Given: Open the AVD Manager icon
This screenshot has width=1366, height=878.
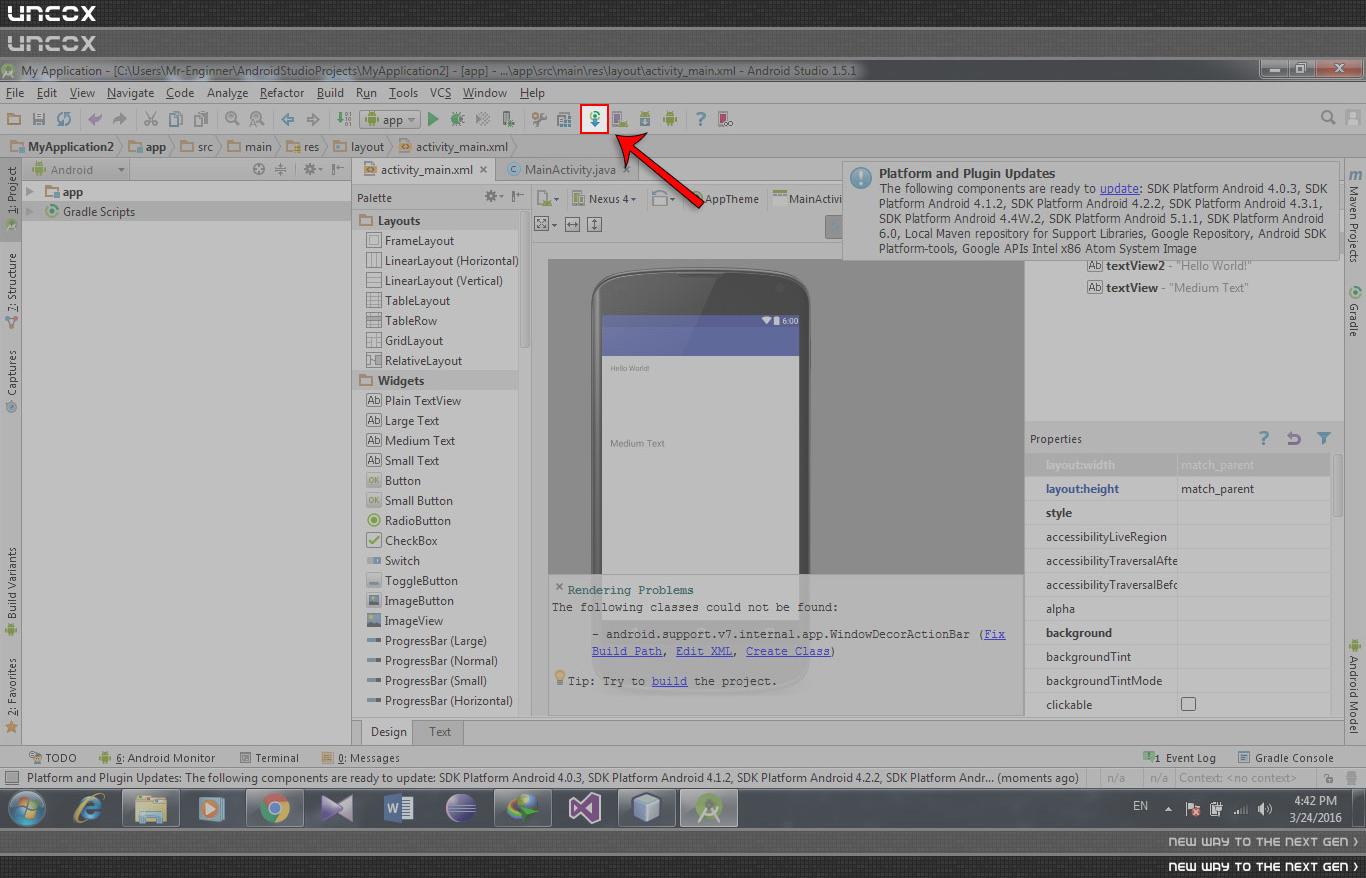Looking at the screenshot, I should 620,119.
